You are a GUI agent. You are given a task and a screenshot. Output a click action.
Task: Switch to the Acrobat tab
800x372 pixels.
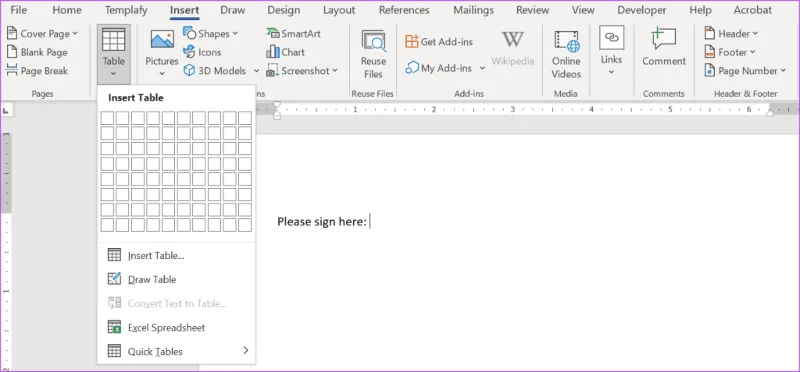click(753, 10)
